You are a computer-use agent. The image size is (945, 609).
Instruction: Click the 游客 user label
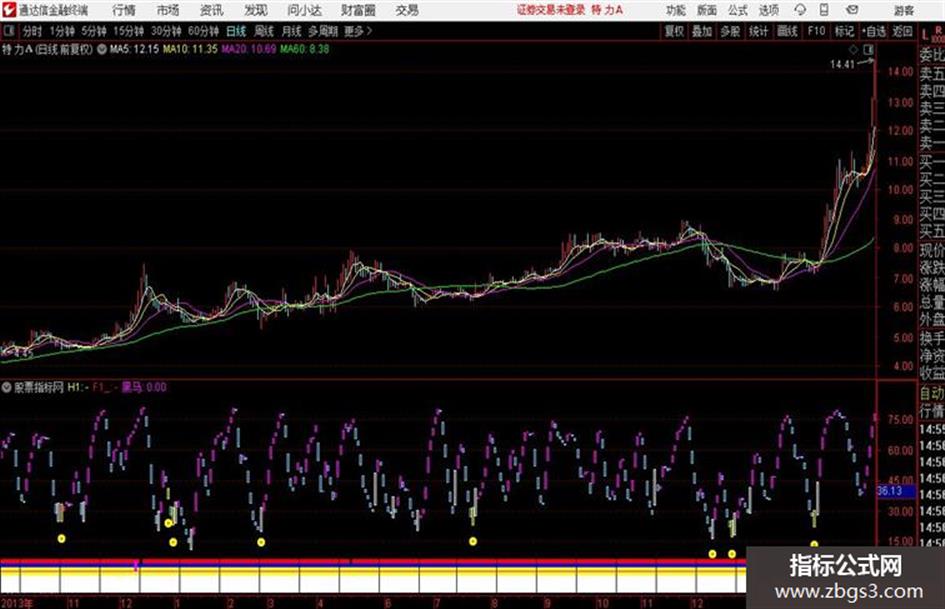point(903,10)
